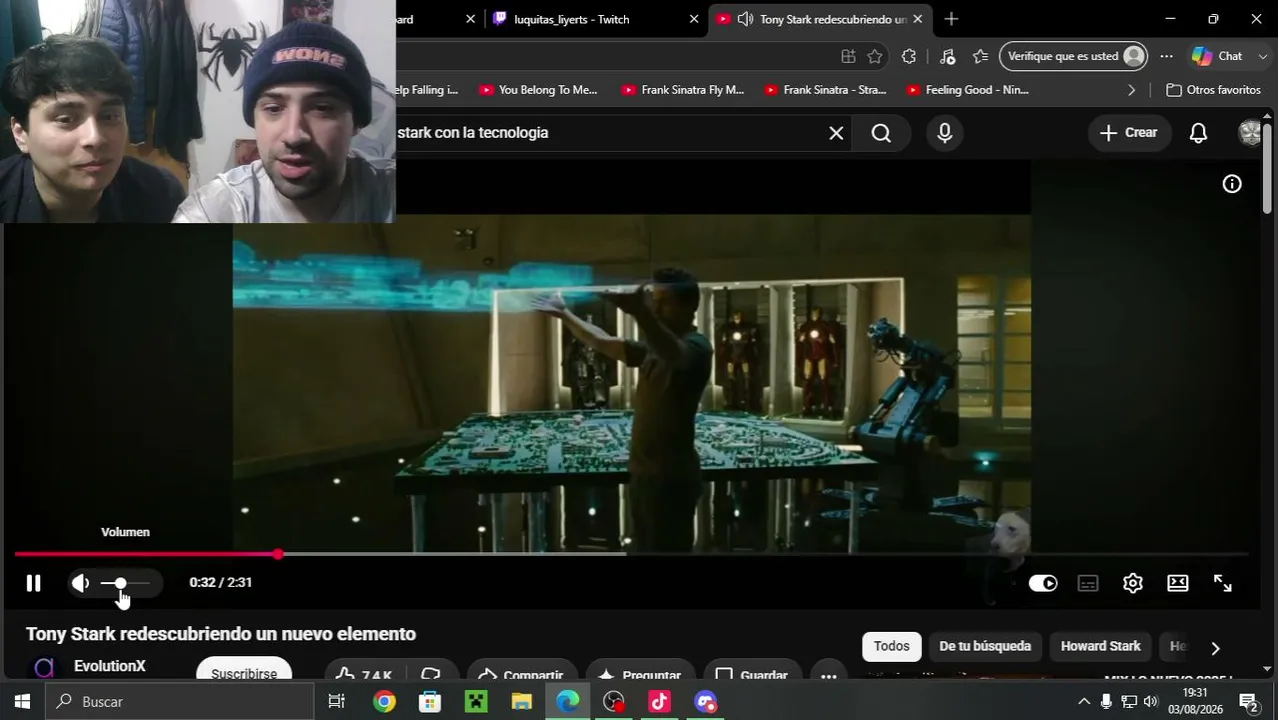1278x720 pixels.
Task: Close the luquitas_liyerts Twitch tab
Action: click(694, 19)
